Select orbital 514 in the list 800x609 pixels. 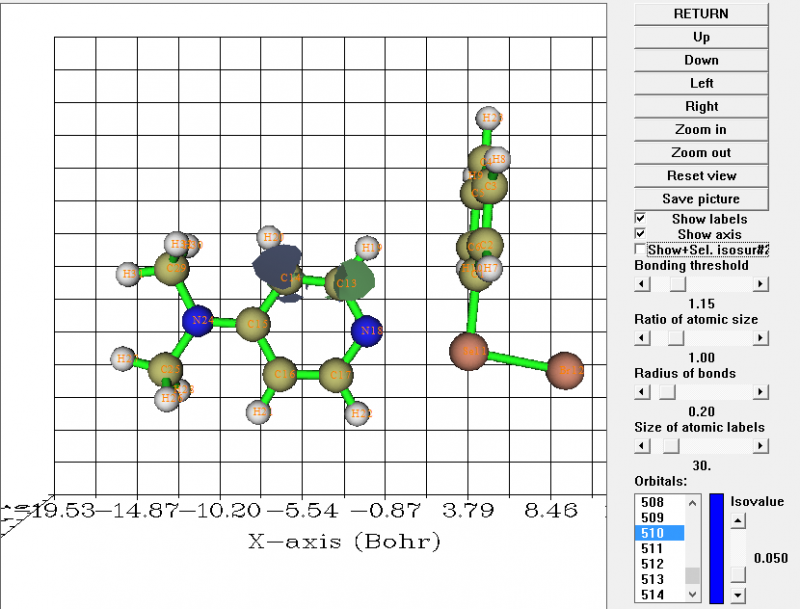659,595
